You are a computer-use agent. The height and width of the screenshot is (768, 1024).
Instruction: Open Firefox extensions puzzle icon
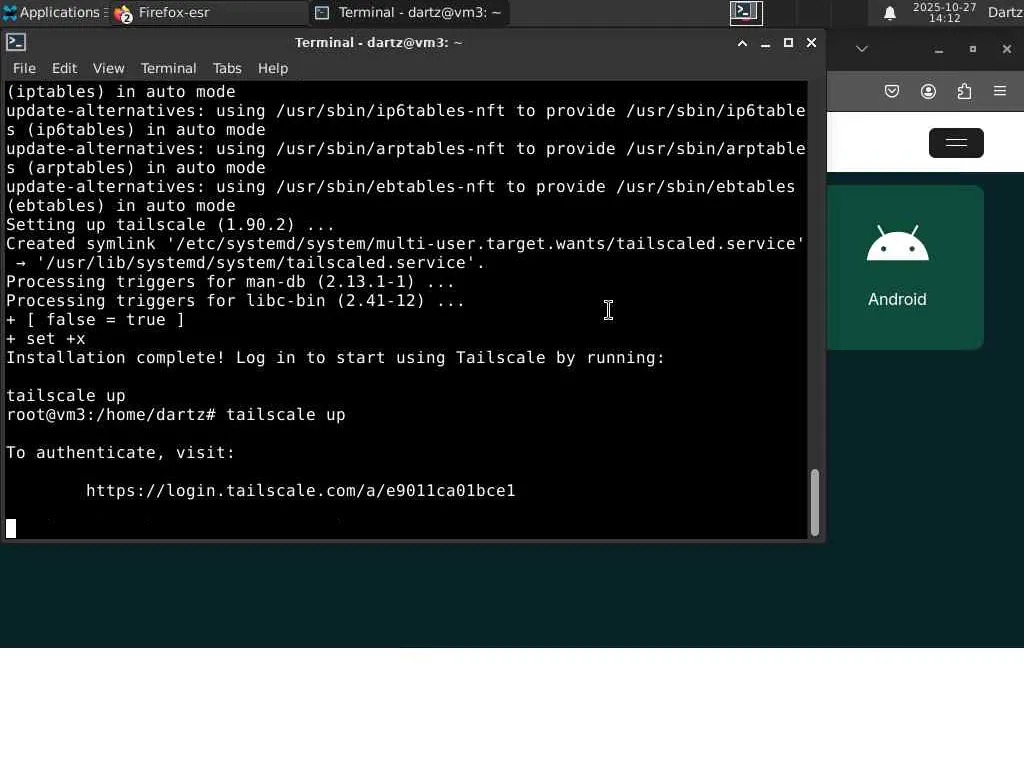964,91
